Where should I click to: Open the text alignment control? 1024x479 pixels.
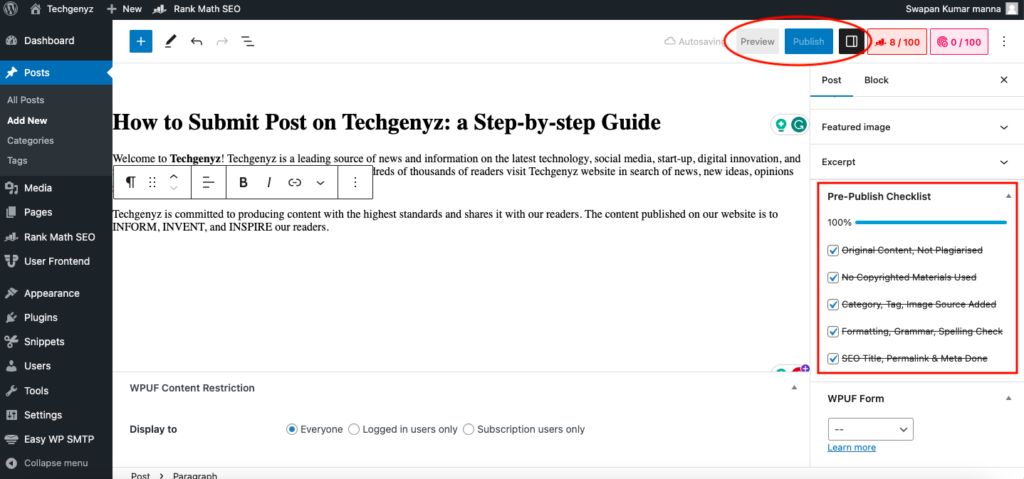pos(208,182)
